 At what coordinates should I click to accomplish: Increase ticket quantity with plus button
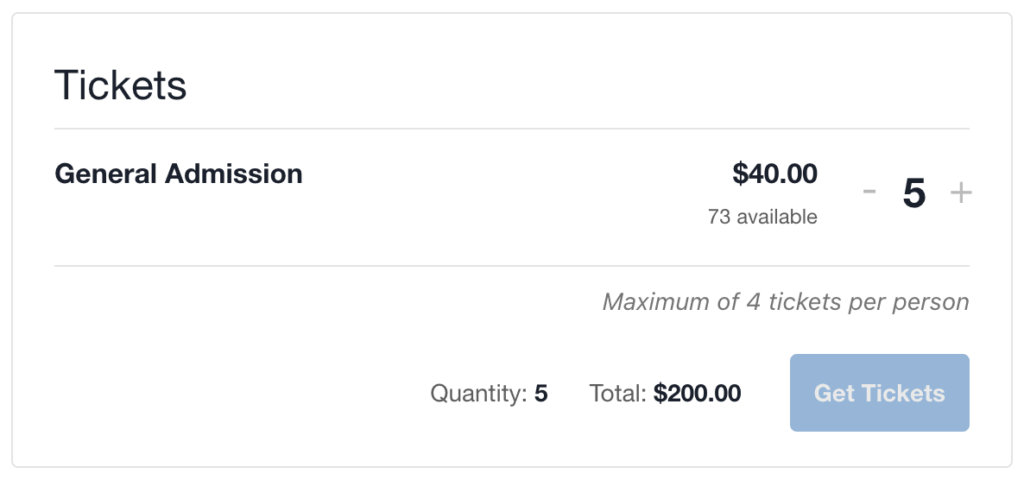[x=960, y=193]
